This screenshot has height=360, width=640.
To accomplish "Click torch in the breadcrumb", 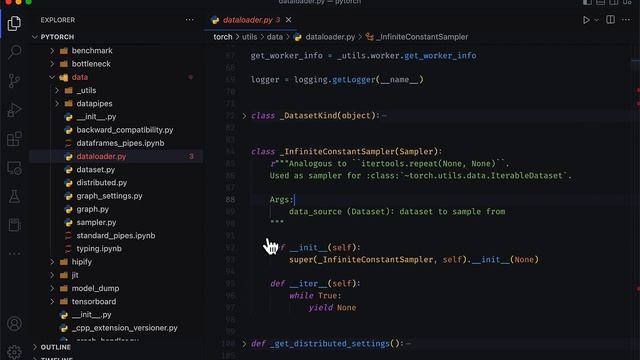I will click(x=222, y=37).
